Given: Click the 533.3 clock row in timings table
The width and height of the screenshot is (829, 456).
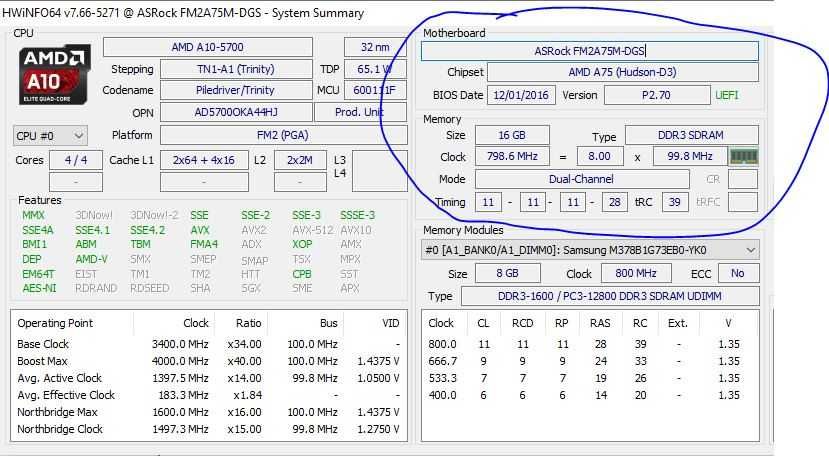Looking at the screenshot, I should pos(590,378).
